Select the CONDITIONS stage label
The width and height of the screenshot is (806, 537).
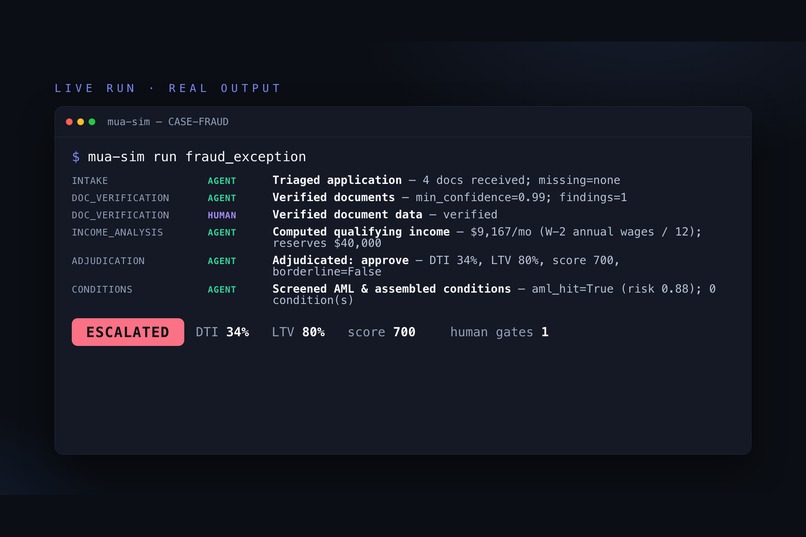tap(102, 289)
